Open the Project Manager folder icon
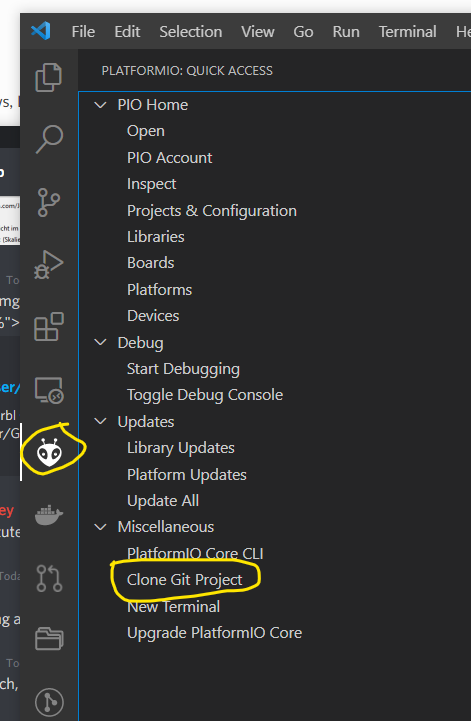This screenshot has height=721, width=471. (x=49, y=639)
